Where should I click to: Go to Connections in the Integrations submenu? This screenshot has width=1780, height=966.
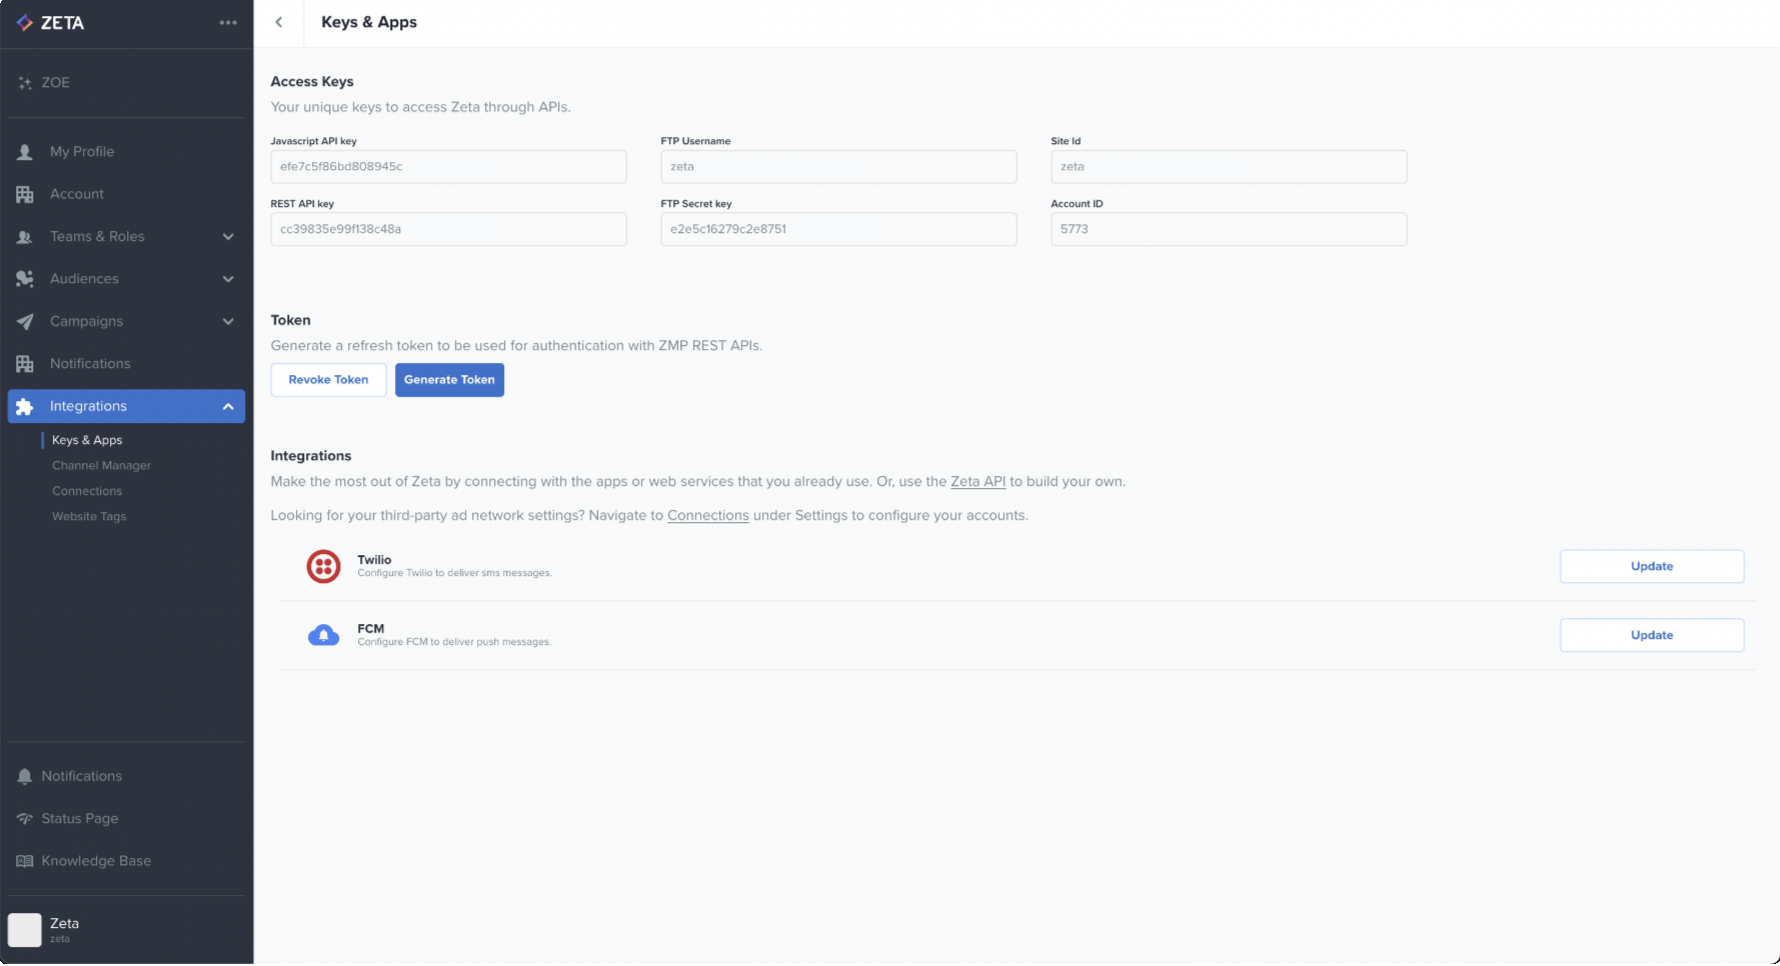(87, 492)
